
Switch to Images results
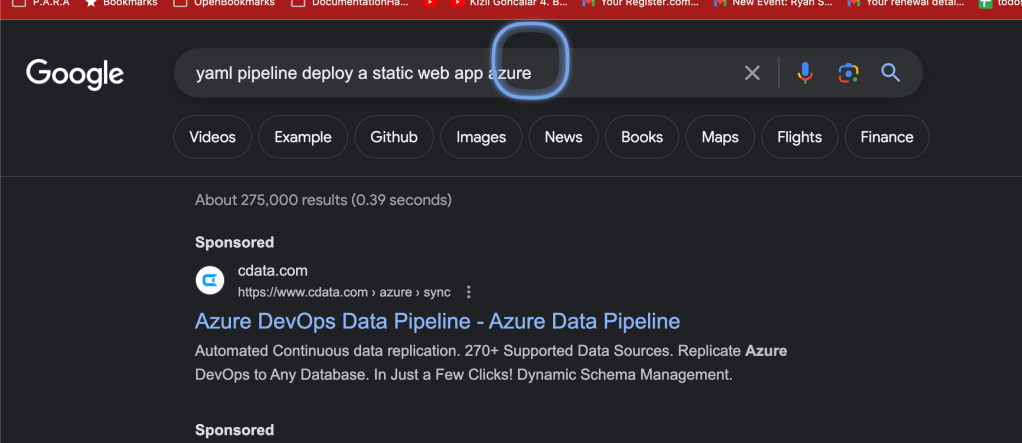[x=481, y=137]
